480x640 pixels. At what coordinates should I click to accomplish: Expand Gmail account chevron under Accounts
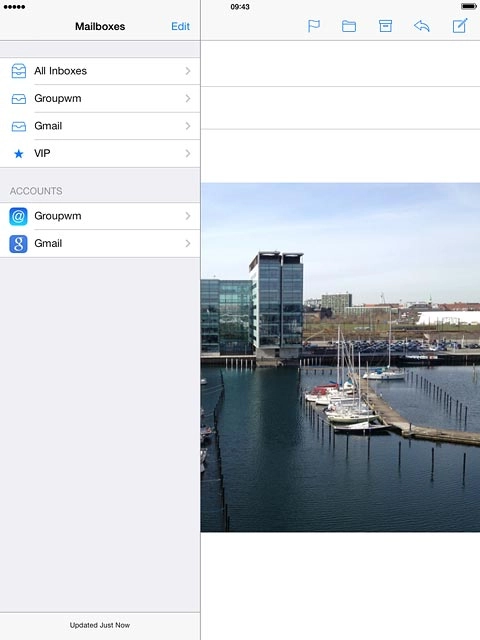188,243
